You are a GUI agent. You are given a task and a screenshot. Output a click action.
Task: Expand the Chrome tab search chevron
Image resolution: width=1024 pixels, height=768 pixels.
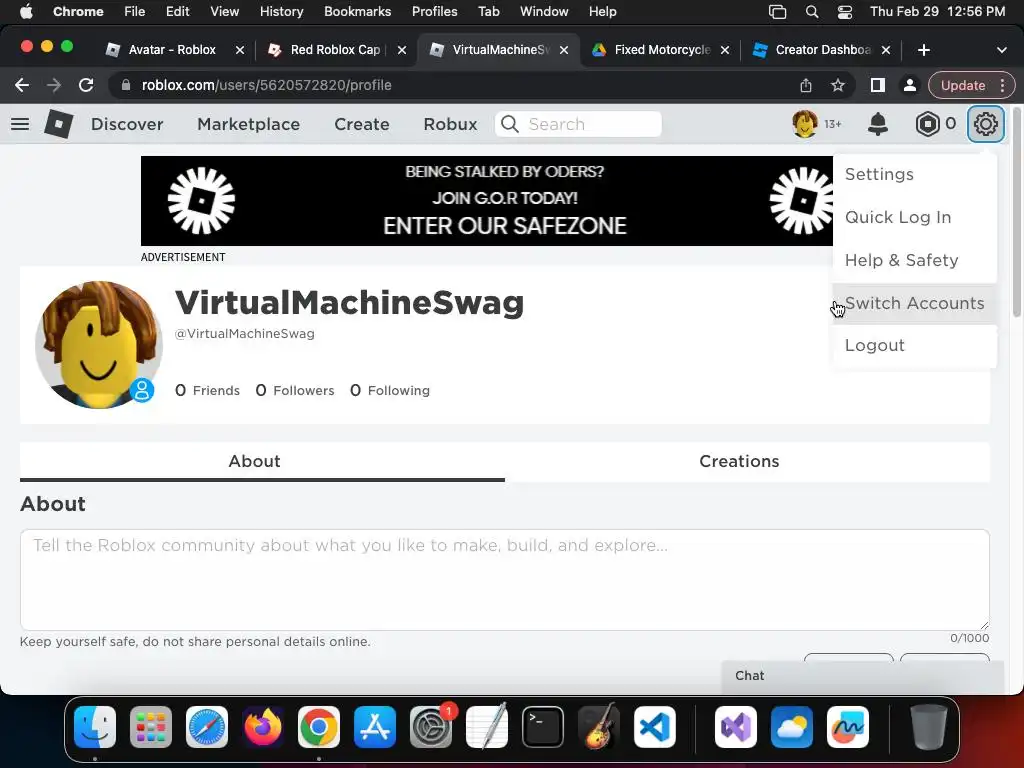[1002, 50]
